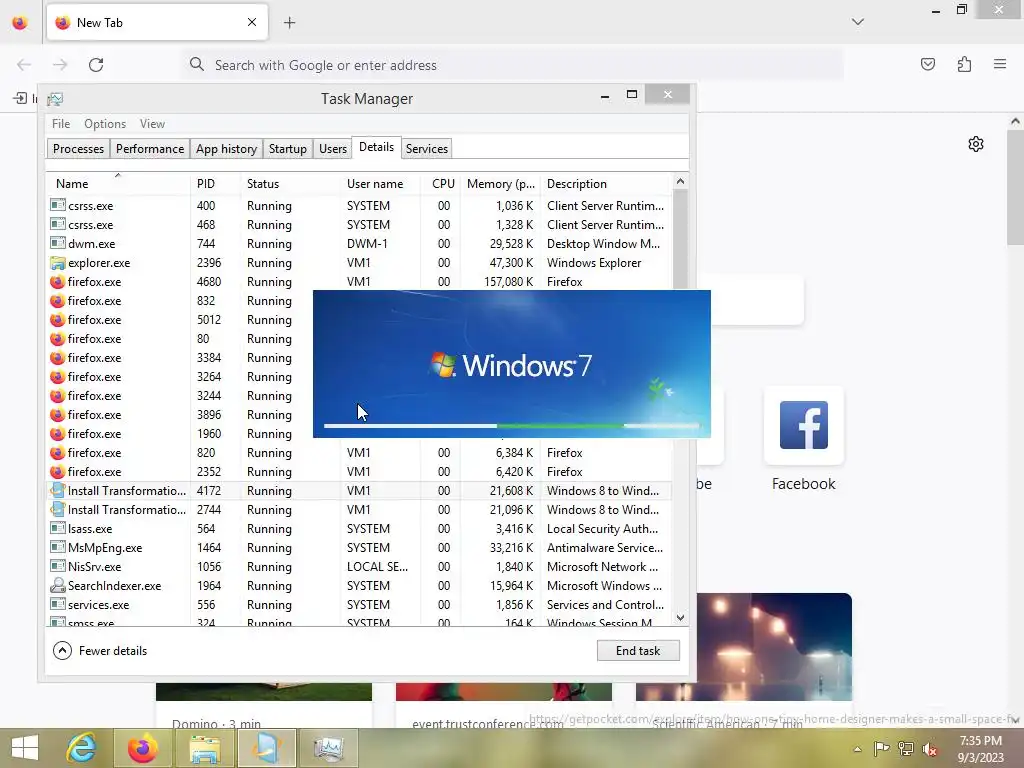This screenshot has width=1024, height=768.
Task: Close the New Tab tab
Action: 251,22
